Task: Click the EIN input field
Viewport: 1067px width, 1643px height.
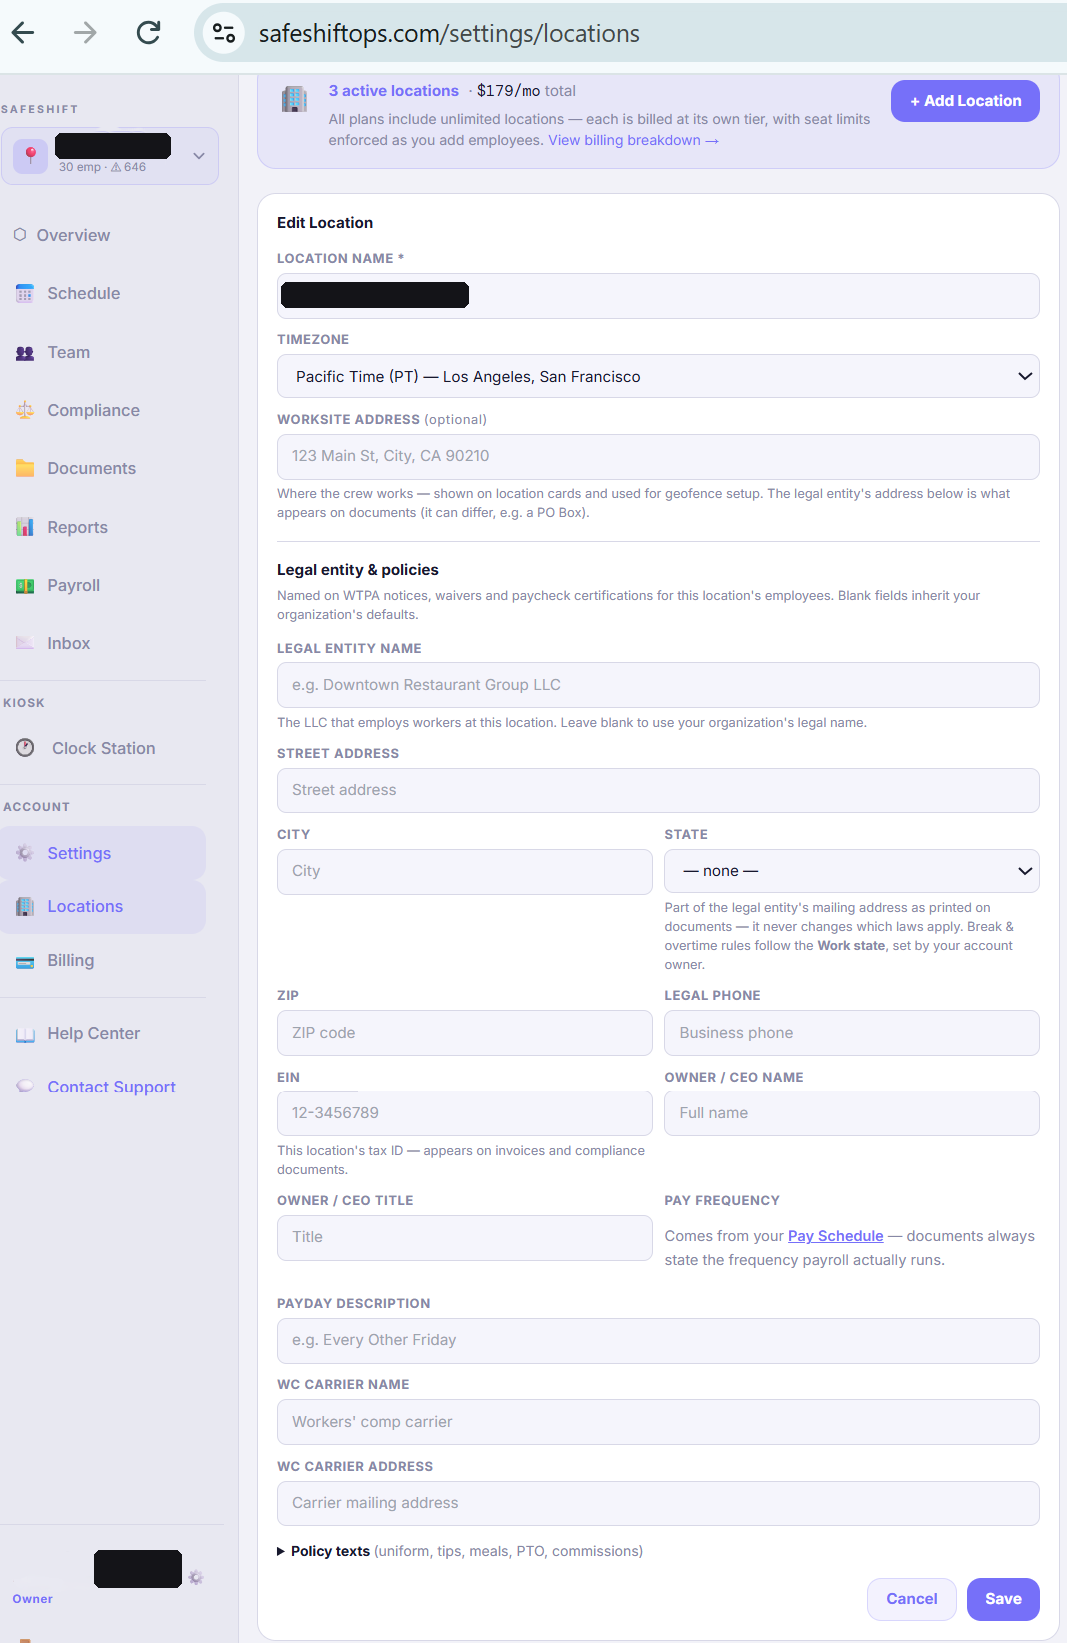Action: [465, 1113]
